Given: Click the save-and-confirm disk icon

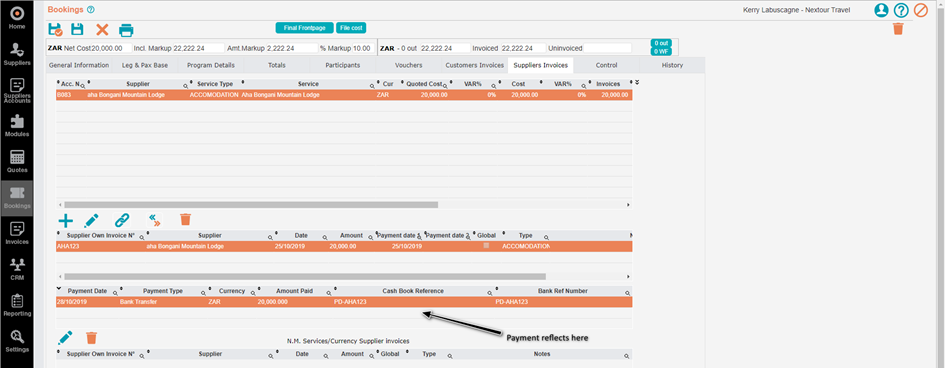Looking at the screenshot, I should tap(55, 30).
